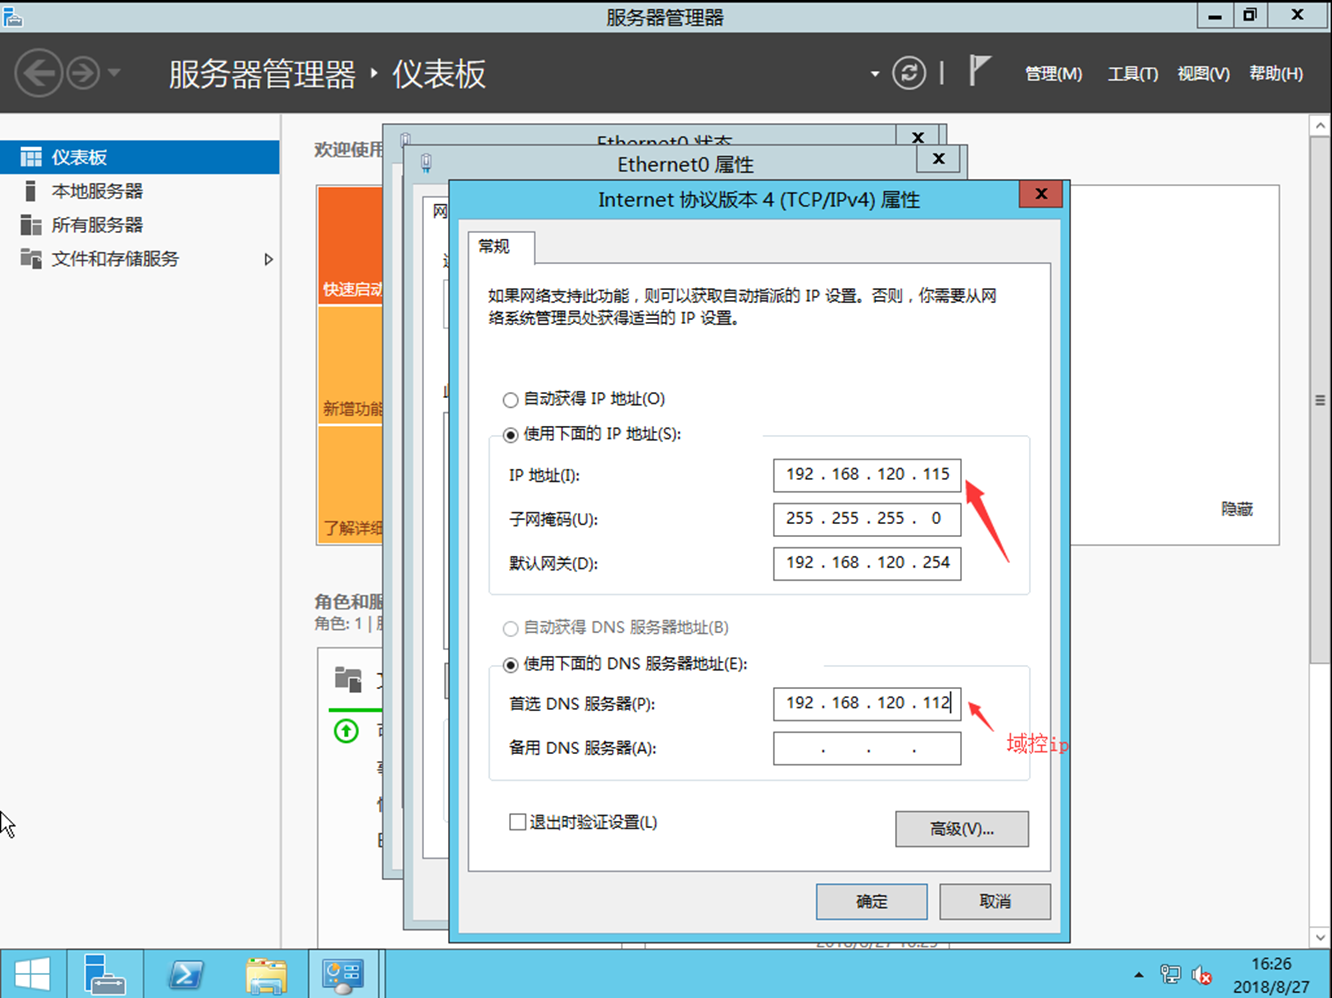Click the 快速启动 tile
This screenshot has height=998, width=1332.
[350, 246]
